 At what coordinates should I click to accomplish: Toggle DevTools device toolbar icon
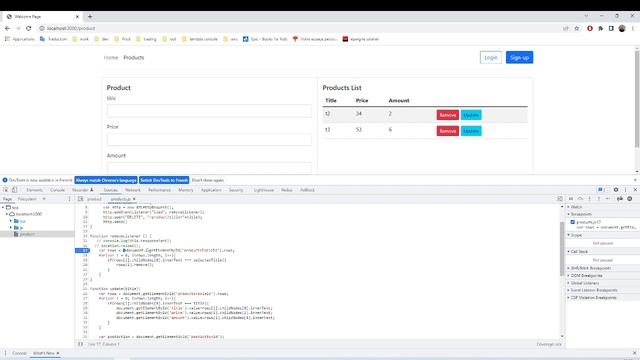pyautogui.click(x=15, y=190)
